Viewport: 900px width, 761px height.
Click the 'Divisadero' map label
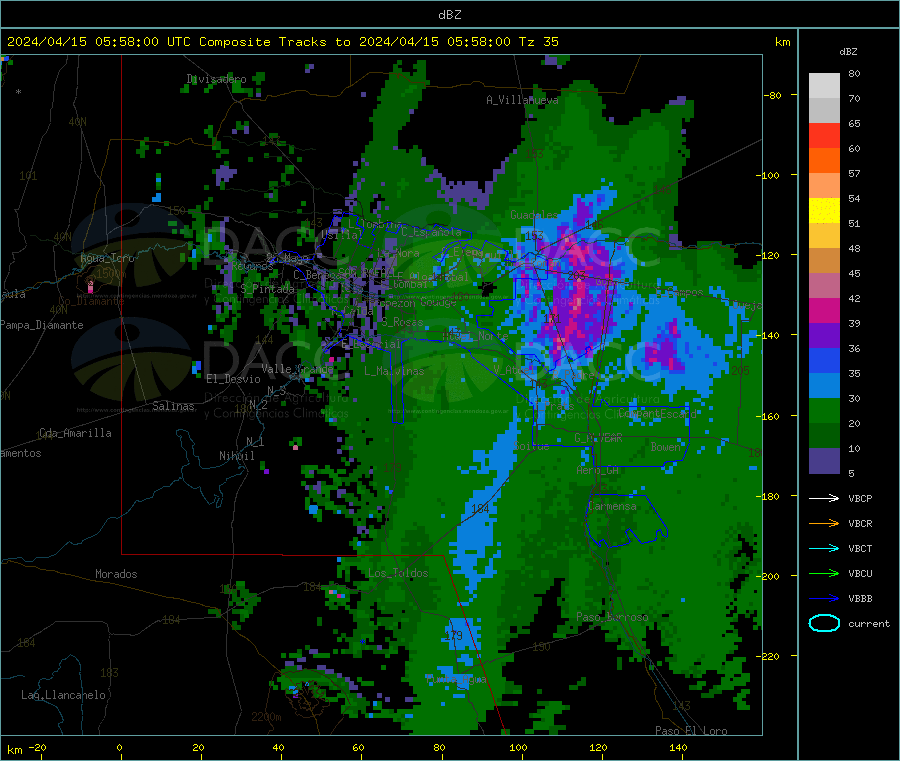216,79
